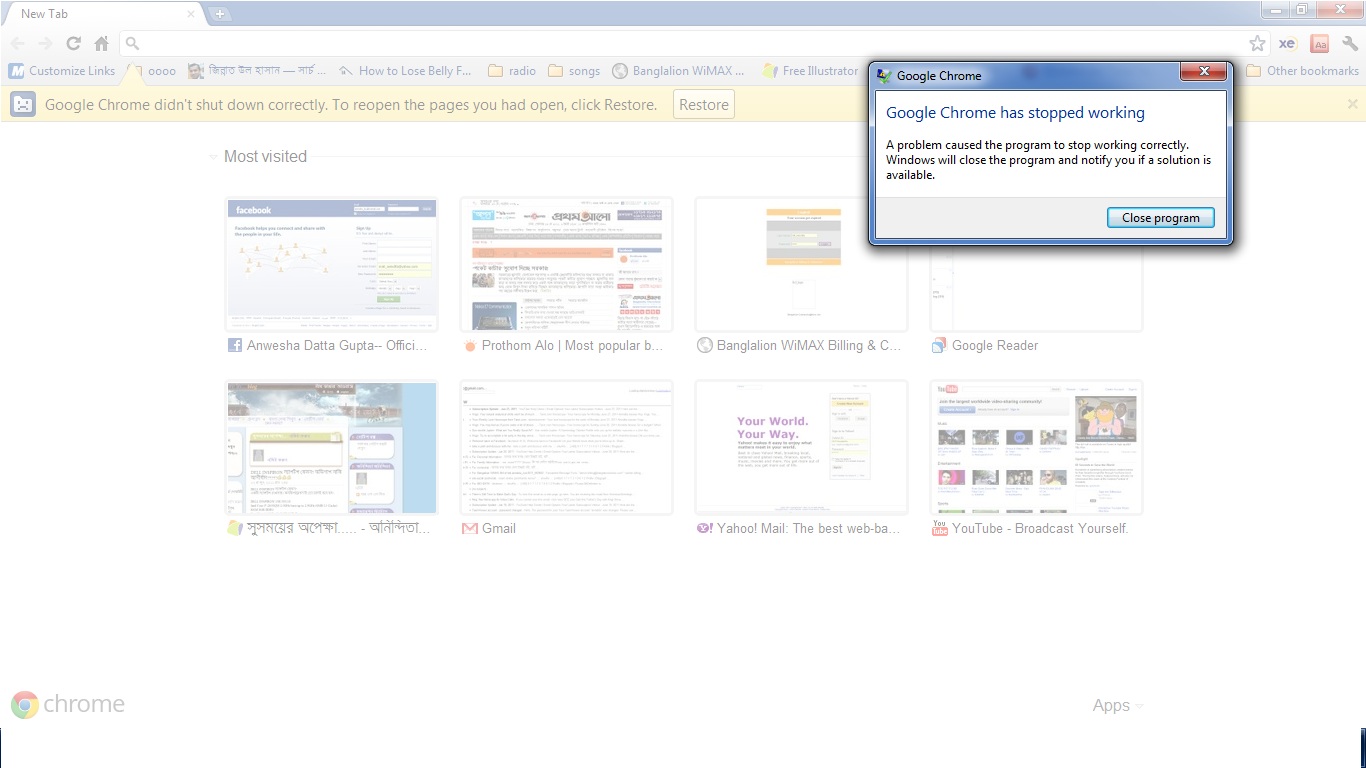Click the Restore button in the infobar
The height and width of the screenshot is (768, 1366).
click(x=704, y=104)
